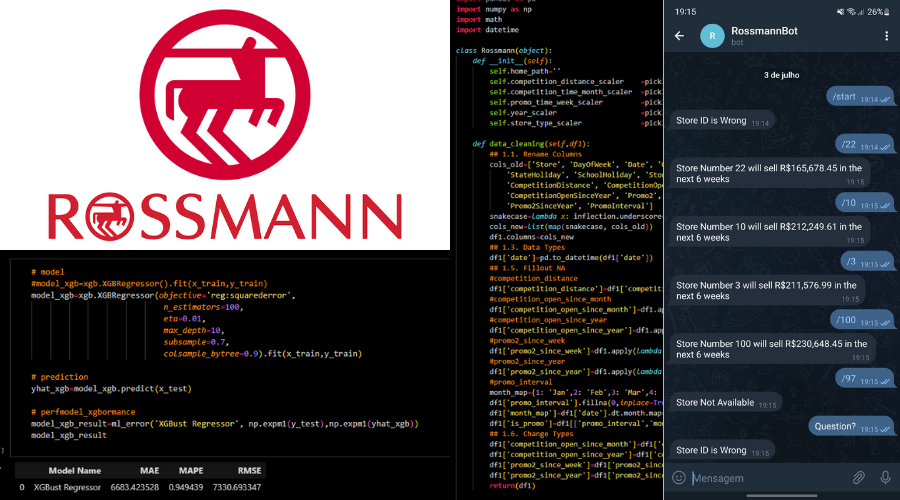
Task: Click the Mensagem text input field
Action: [765, 478]
